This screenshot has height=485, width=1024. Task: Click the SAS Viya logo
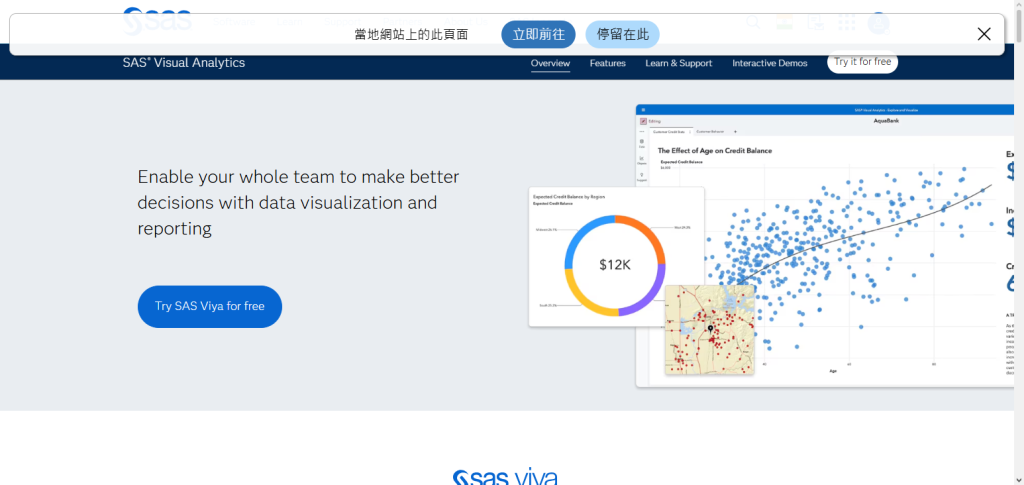(505, 477)
